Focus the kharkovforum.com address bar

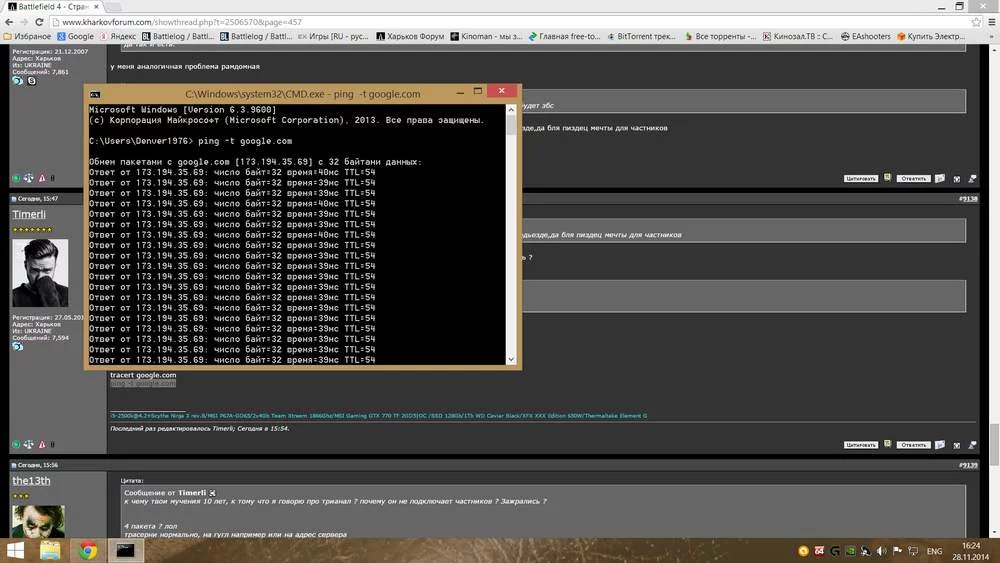[x=510, y=22]
